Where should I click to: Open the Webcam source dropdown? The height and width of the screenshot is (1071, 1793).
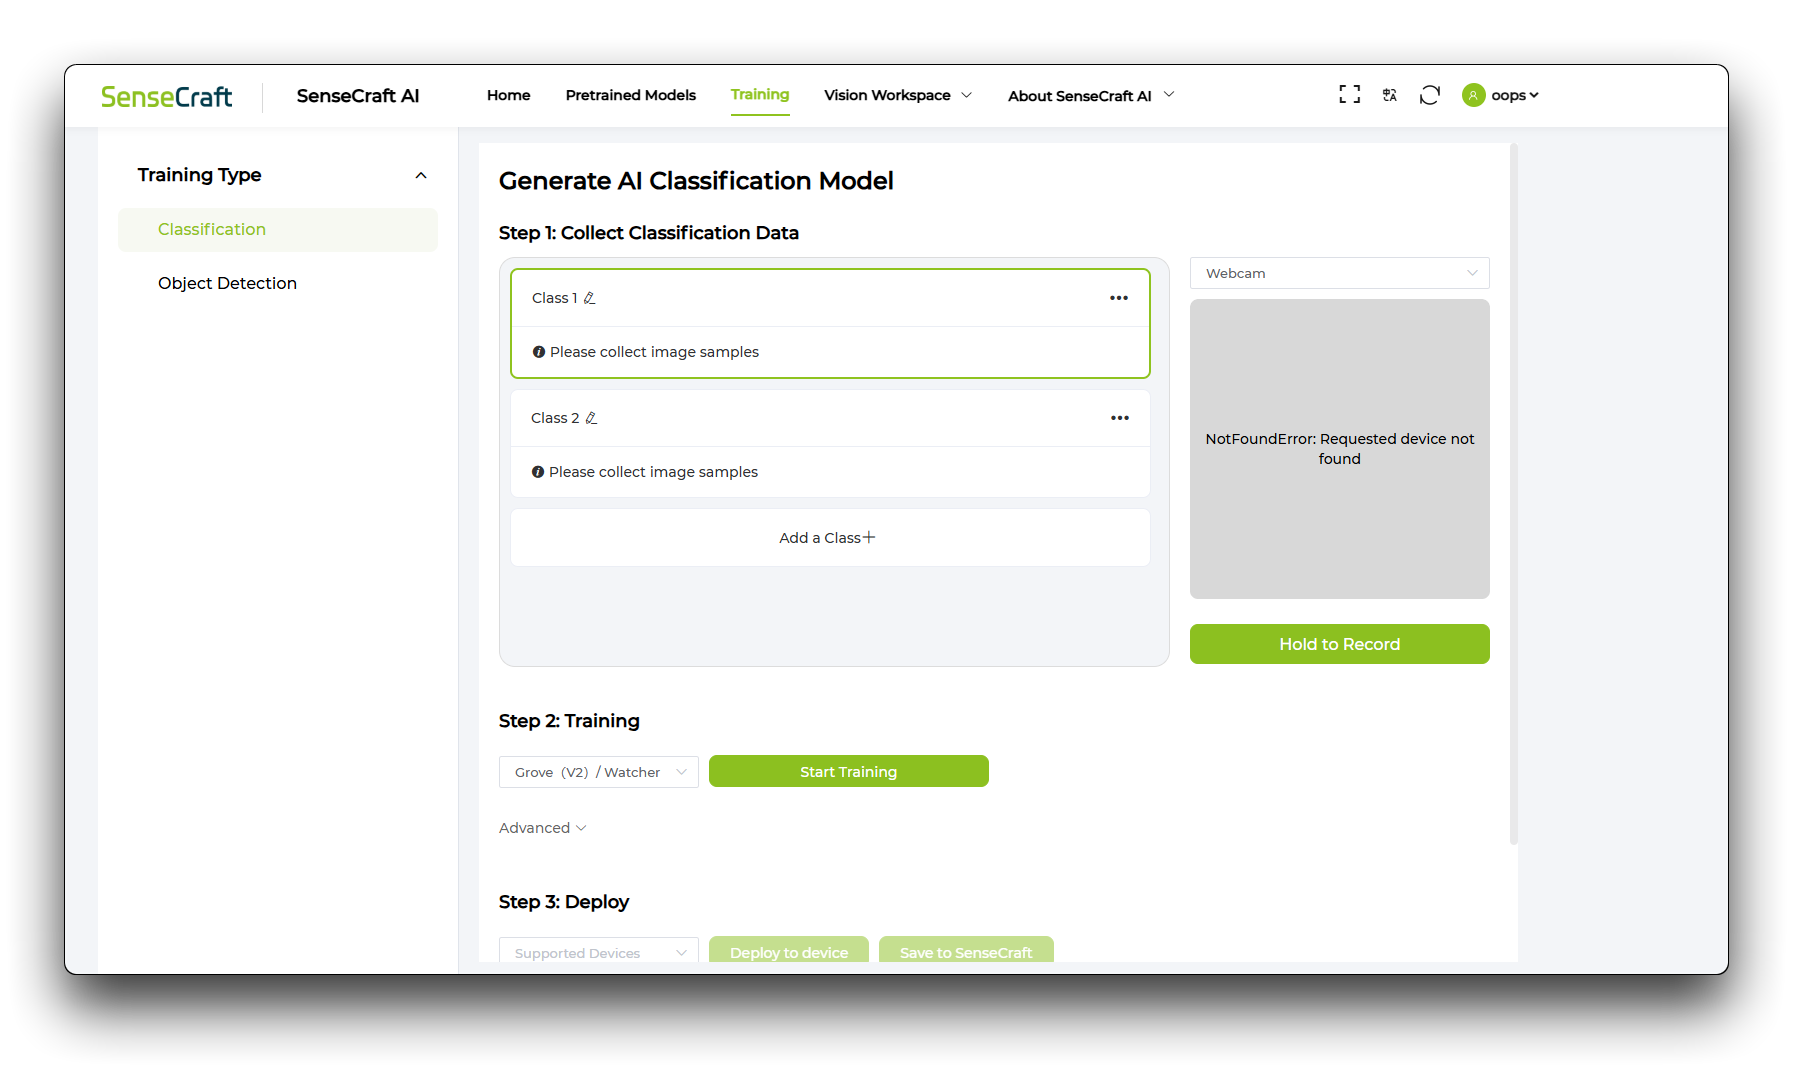pyautogui.click(x=1339, y=273)
